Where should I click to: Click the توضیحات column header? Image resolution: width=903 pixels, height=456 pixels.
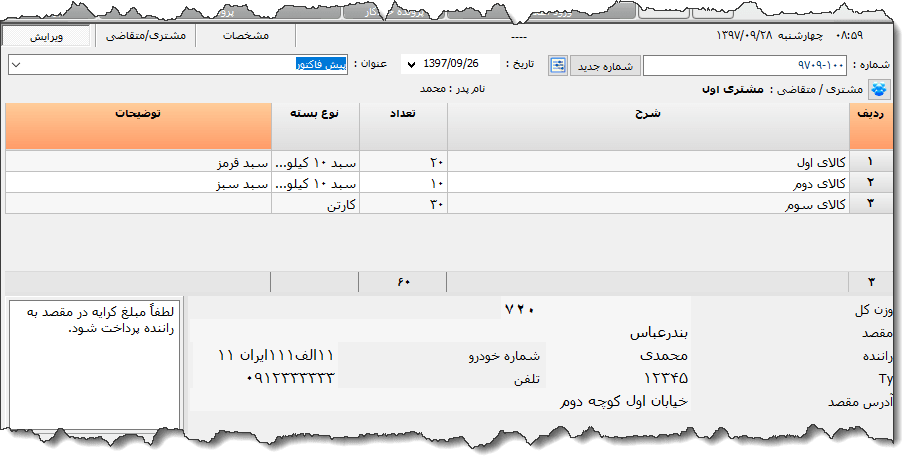[138, 126]
